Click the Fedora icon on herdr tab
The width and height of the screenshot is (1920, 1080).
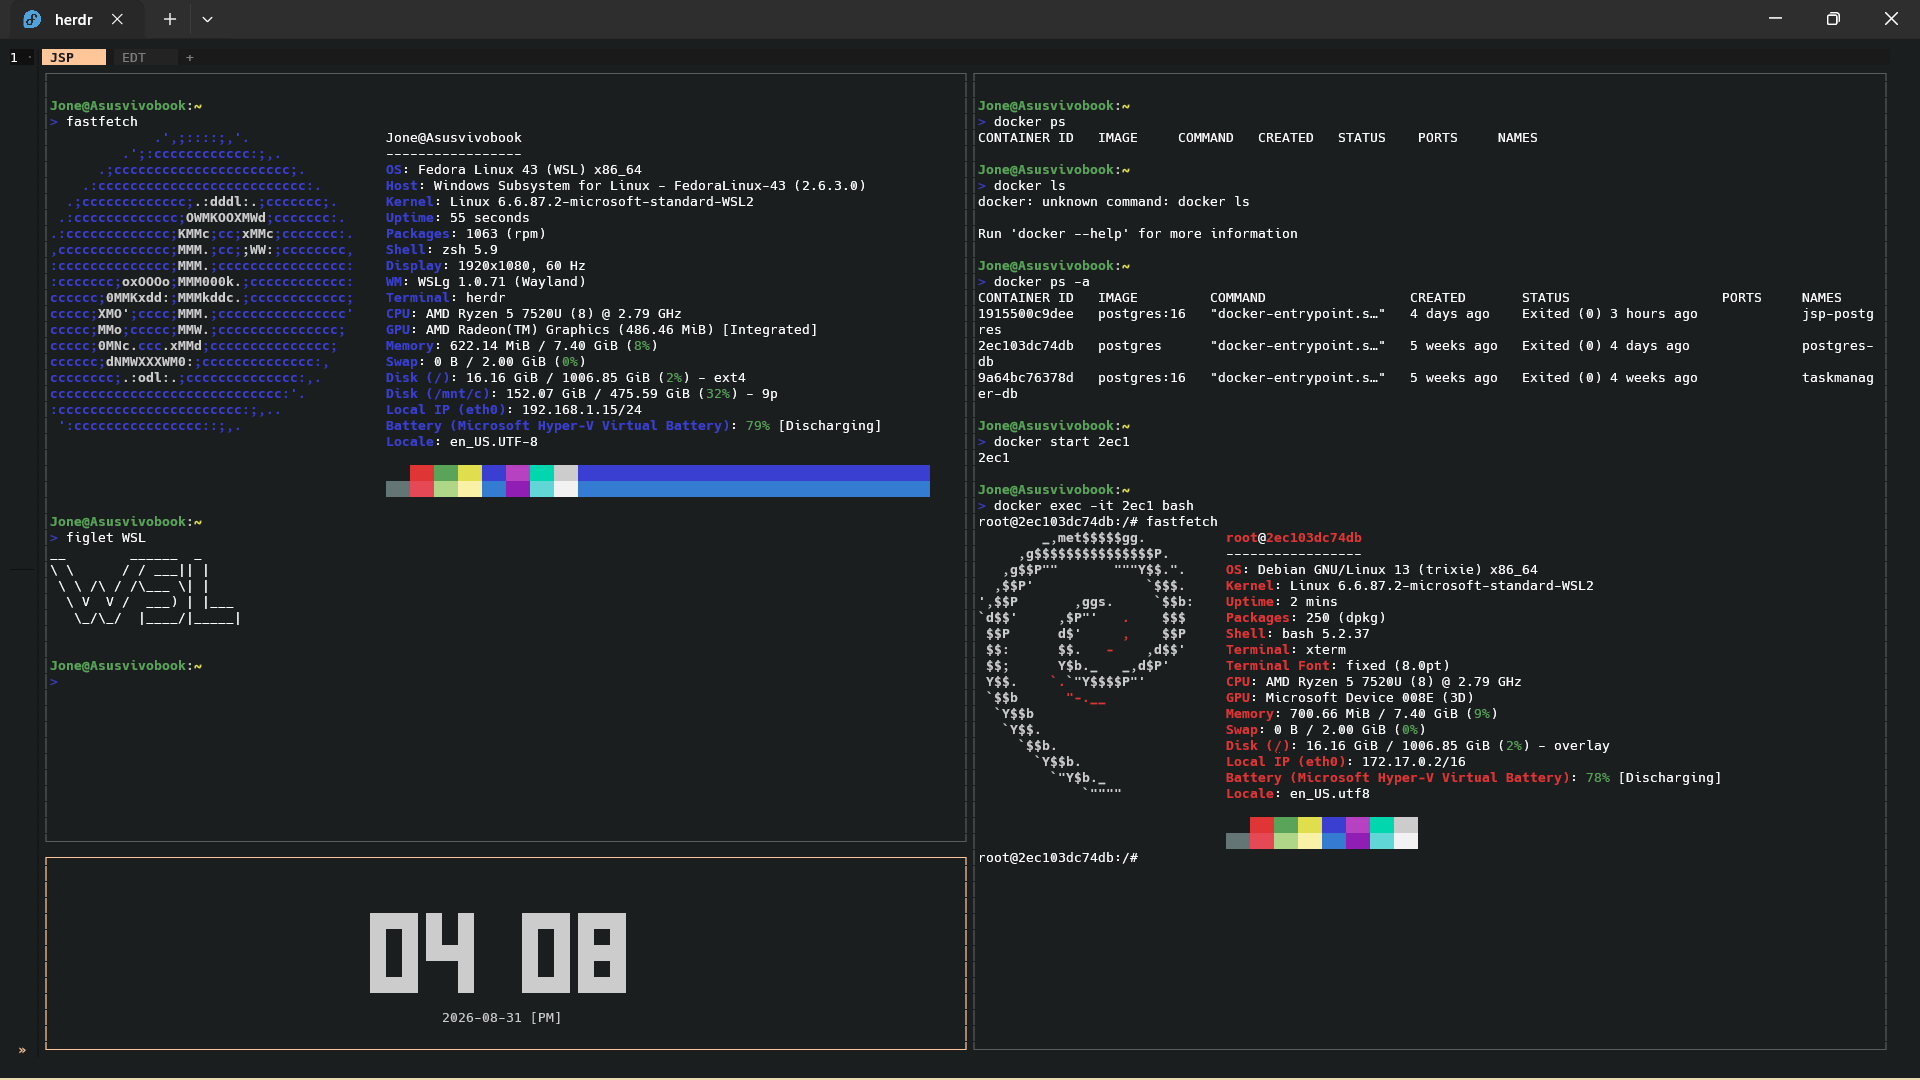click(32, 19)
